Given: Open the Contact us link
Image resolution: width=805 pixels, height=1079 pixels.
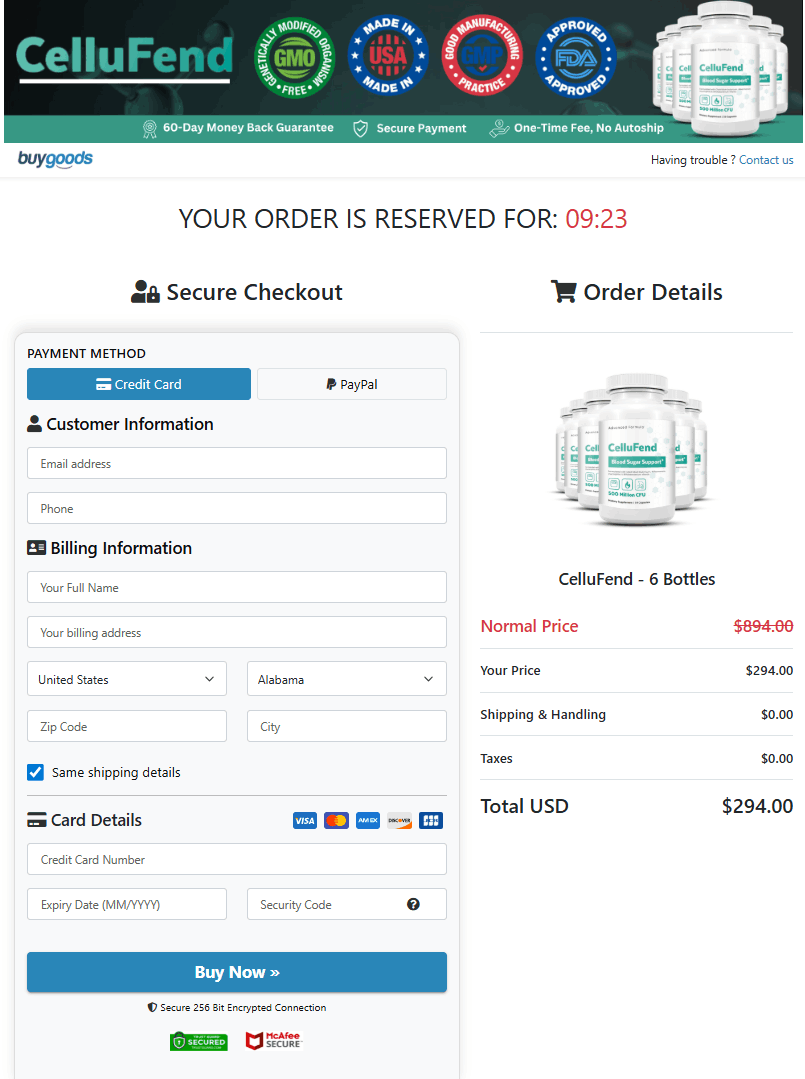Looking at the screenshot, I should tap(766, 160).
